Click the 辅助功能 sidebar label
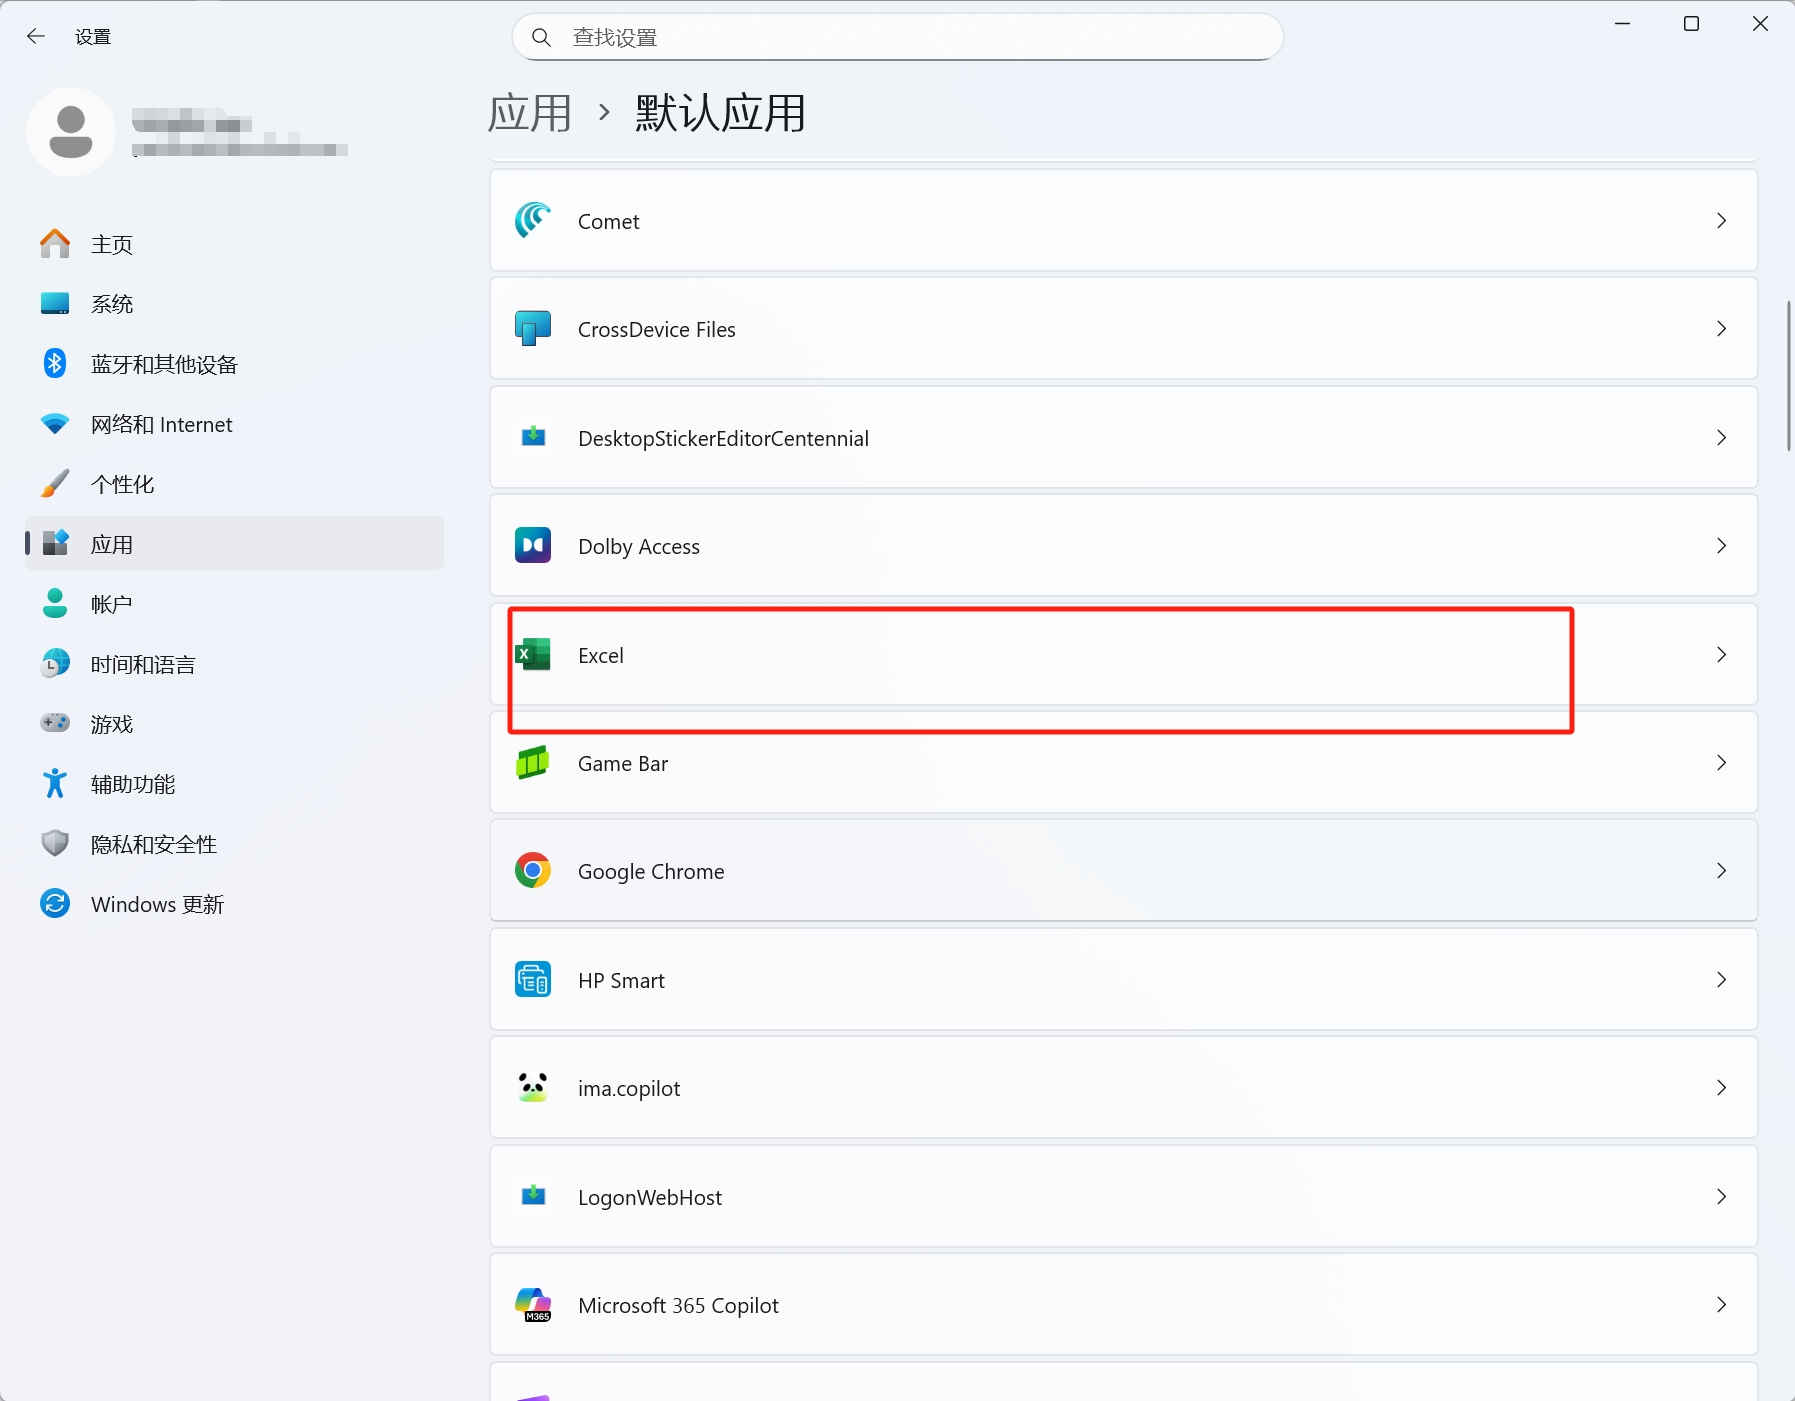The height and width of the screenshot is (1401, 1795). pyautogui.click(x=133, y=784)
